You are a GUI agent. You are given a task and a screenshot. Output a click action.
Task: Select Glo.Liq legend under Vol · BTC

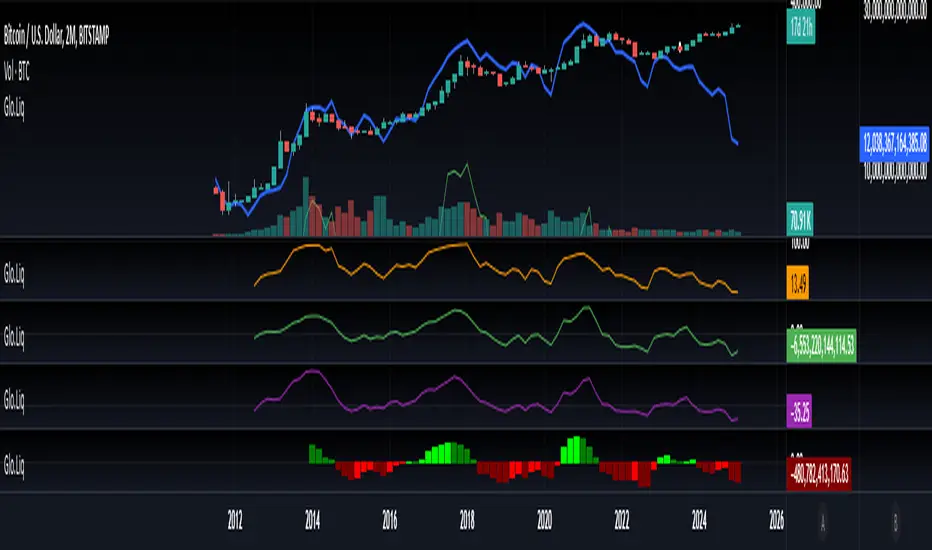coord(14,108)
